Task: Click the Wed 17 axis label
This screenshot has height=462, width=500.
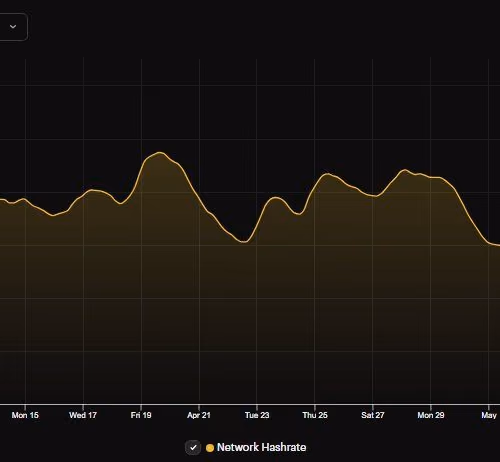Action: [83, 415]
